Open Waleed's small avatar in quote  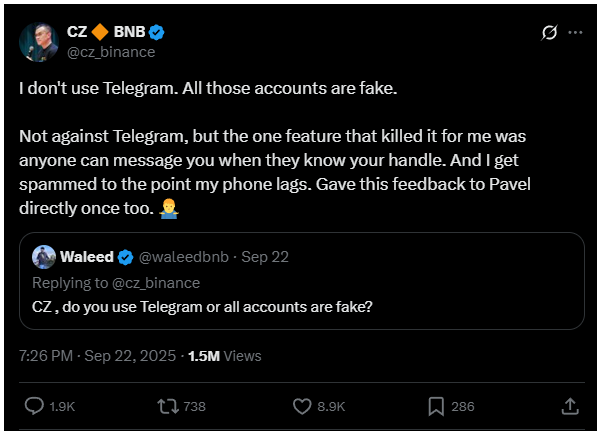[x=44, y=257]
